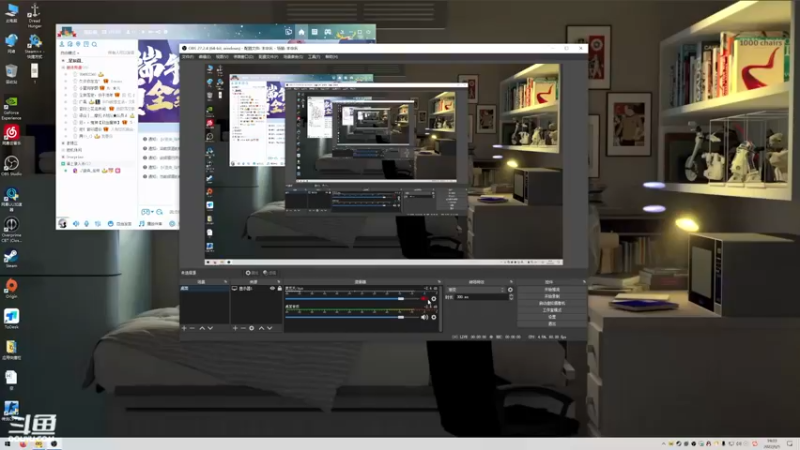Toggle the microphone icon in chat window bottom bar
800x450 pixels.
click(x=86, y=223)
